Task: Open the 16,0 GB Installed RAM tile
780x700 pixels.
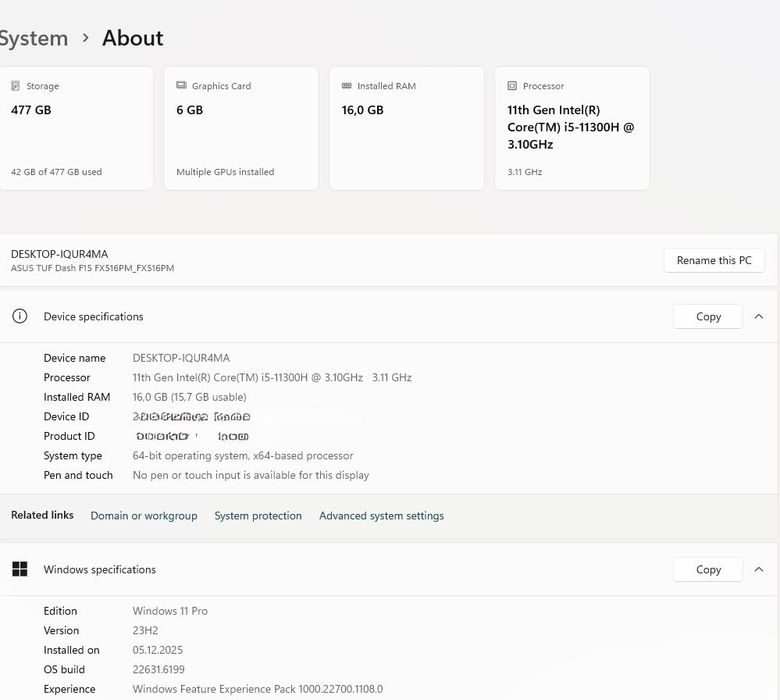Action: click(407, 128)
